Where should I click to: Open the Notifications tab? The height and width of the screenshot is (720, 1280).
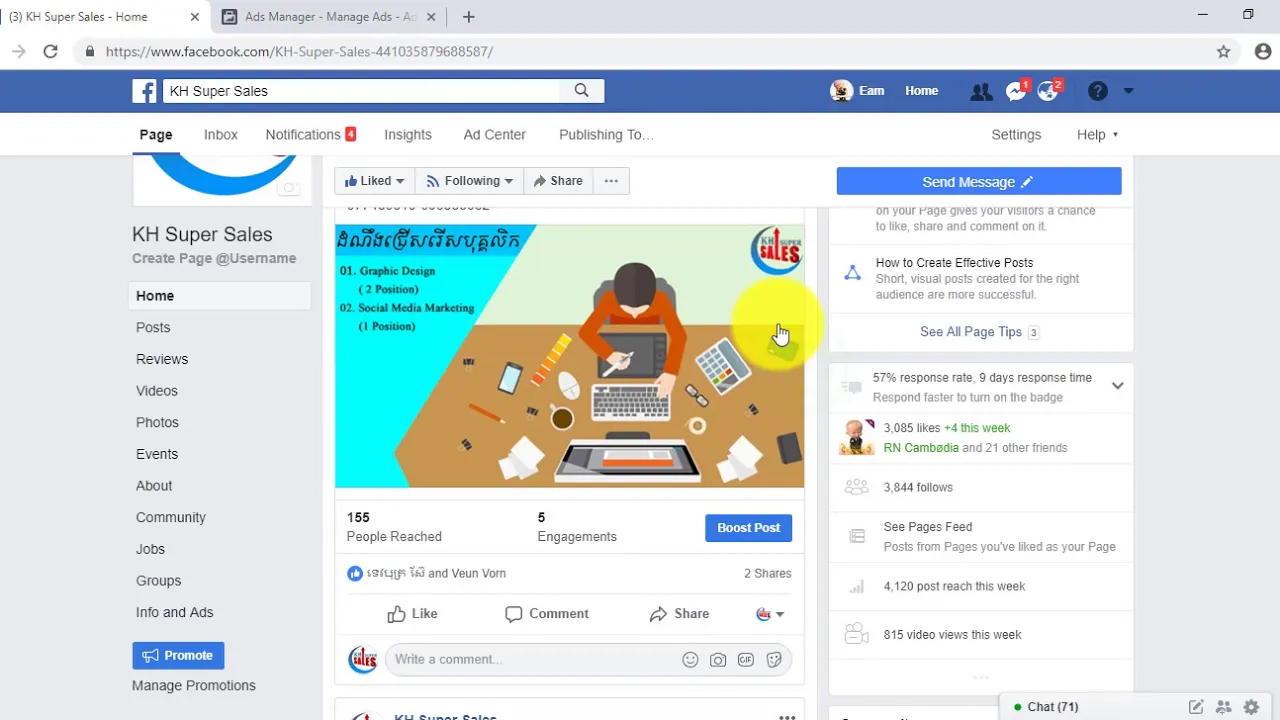click(x=310, y=135)
